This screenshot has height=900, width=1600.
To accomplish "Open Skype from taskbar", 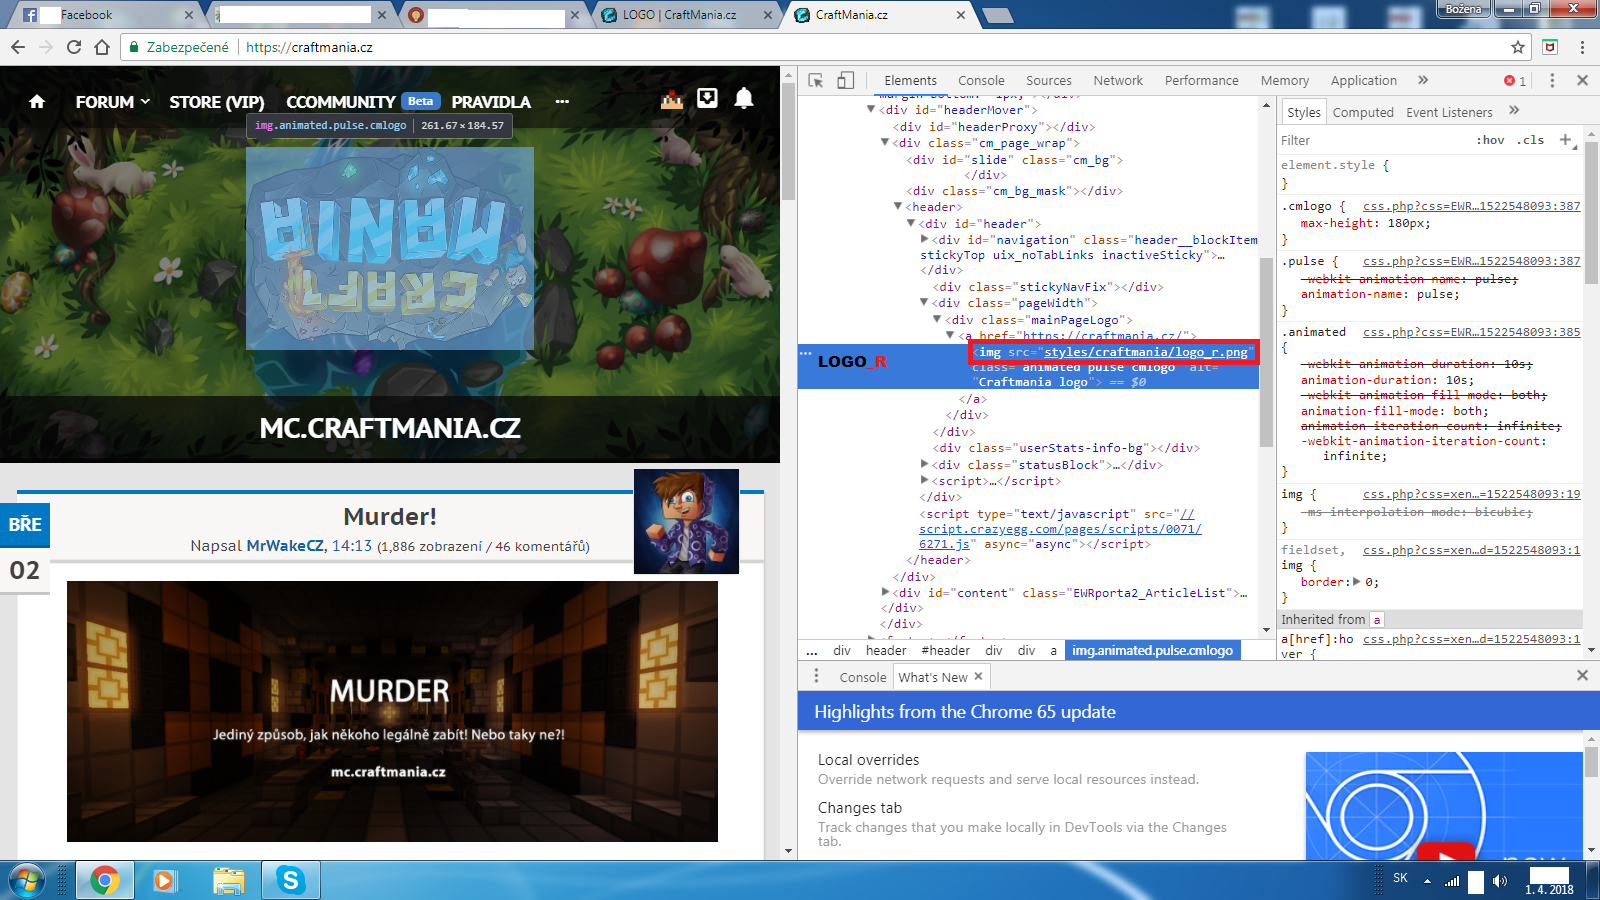I will 291,880.
